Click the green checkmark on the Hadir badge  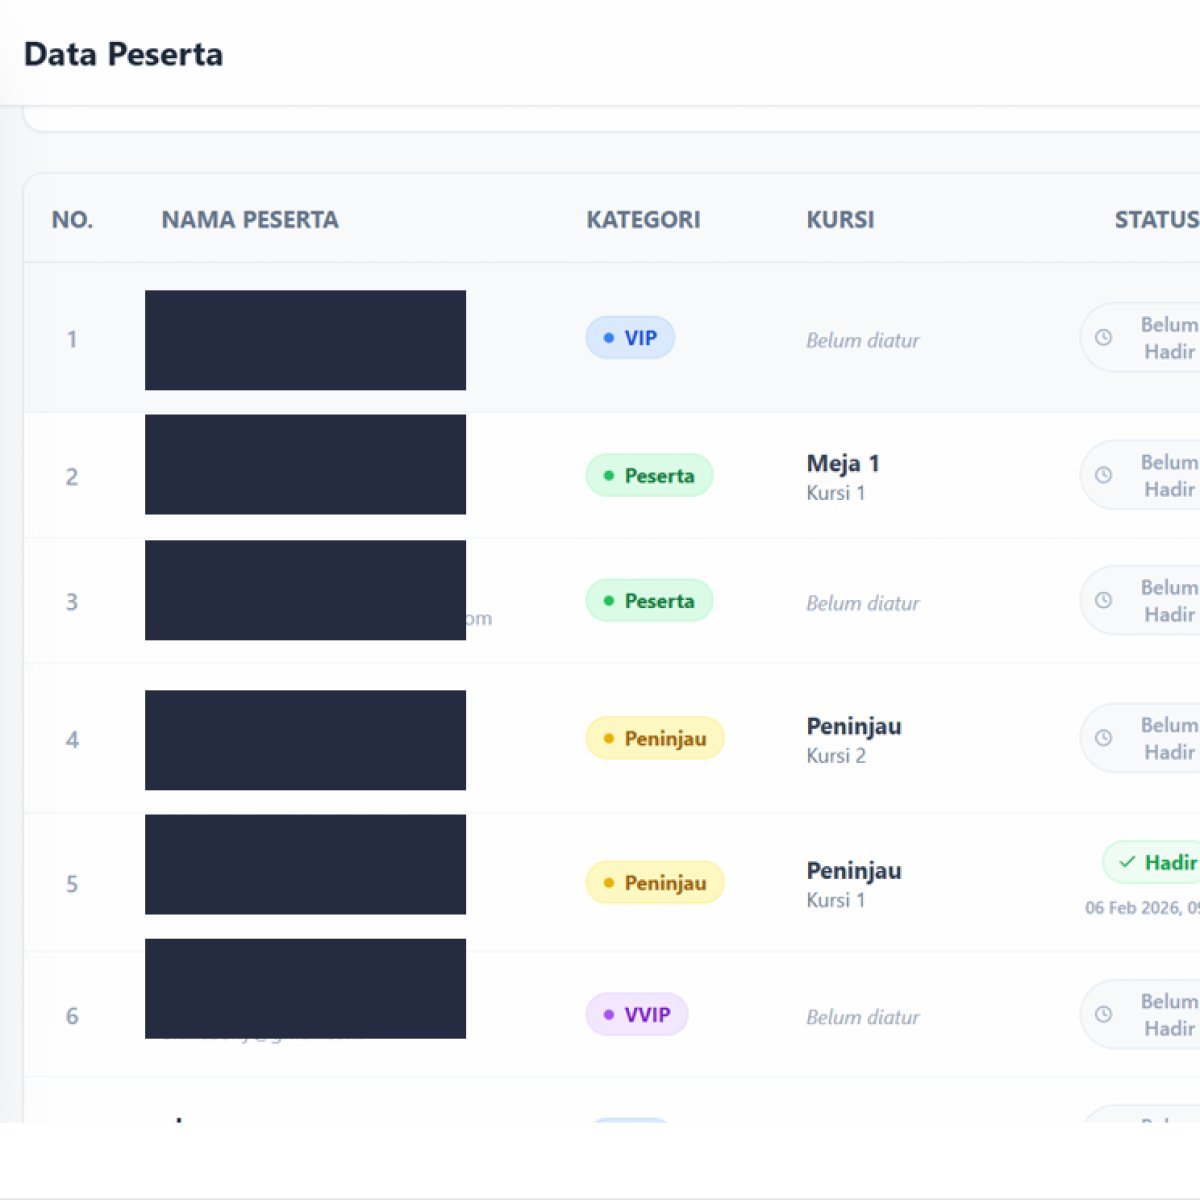point(1127,862)
